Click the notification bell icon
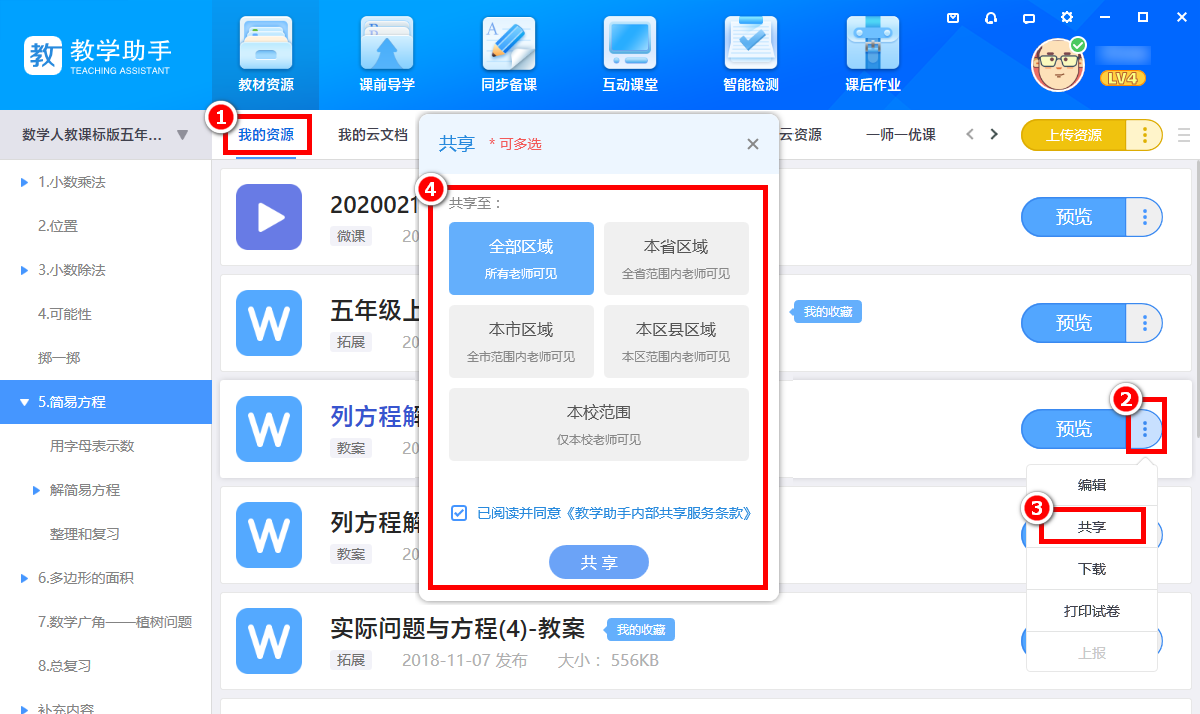 tap(991, 17)
